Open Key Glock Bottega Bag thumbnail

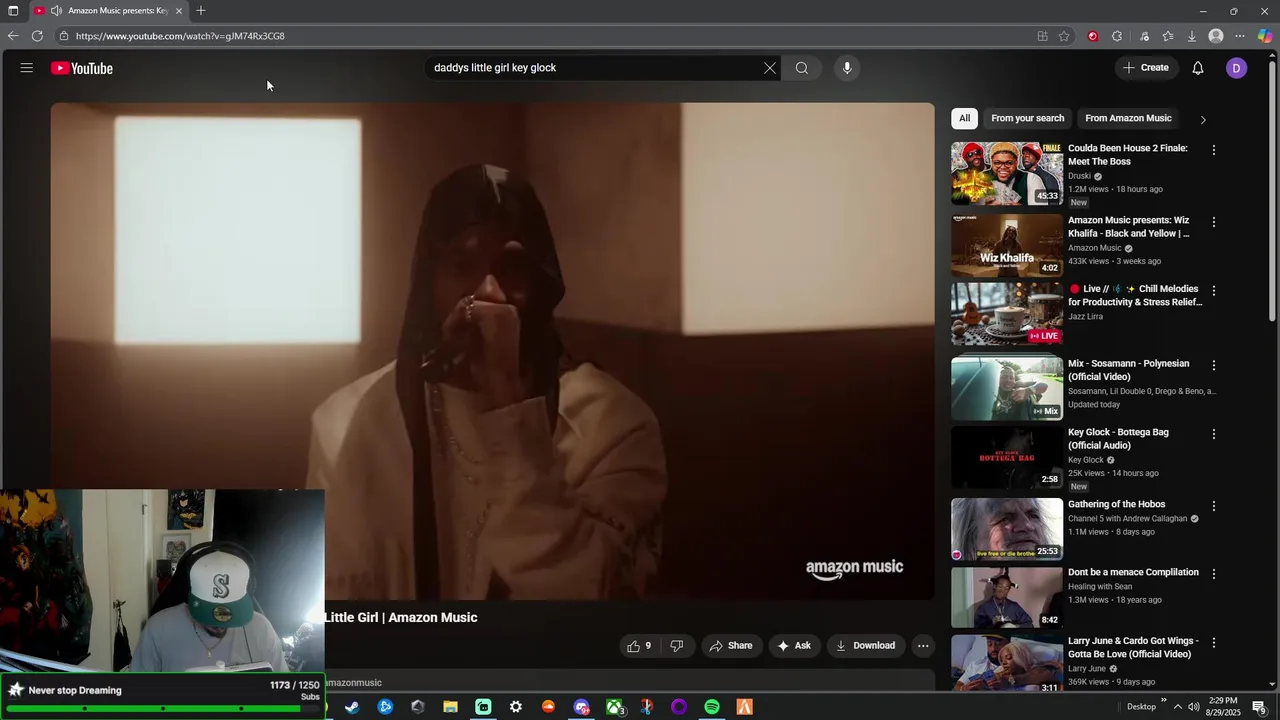1007,458
